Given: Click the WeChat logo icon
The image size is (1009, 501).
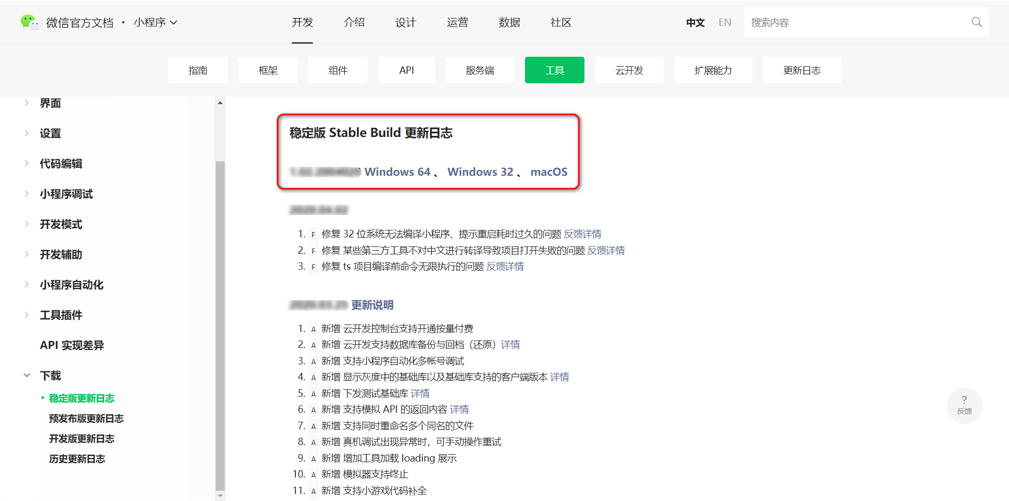Looking at the screenshot, I should pos(30,22).
